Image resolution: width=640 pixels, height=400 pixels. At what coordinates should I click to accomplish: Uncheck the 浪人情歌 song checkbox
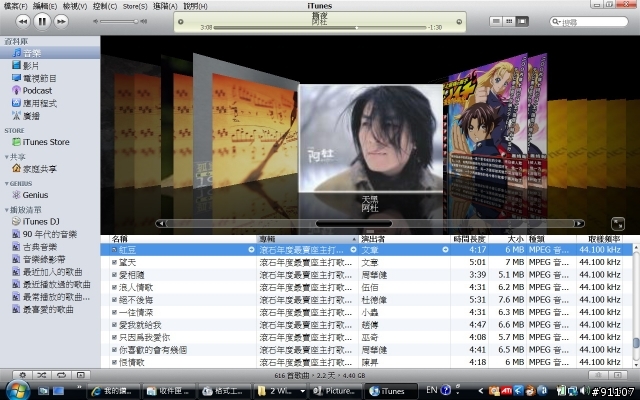point(114,287)
